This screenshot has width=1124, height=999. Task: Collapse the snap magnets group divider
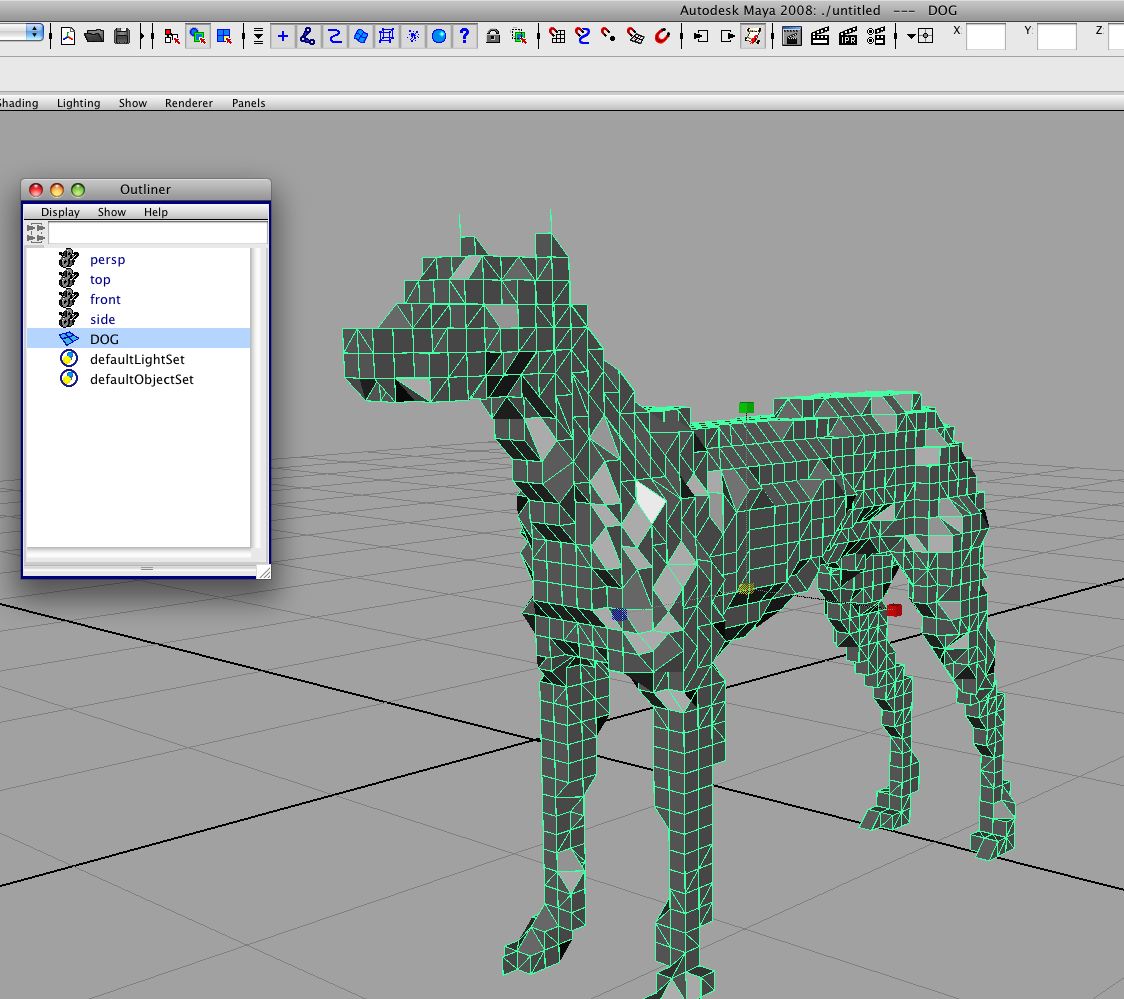click(x=538, y=36)
